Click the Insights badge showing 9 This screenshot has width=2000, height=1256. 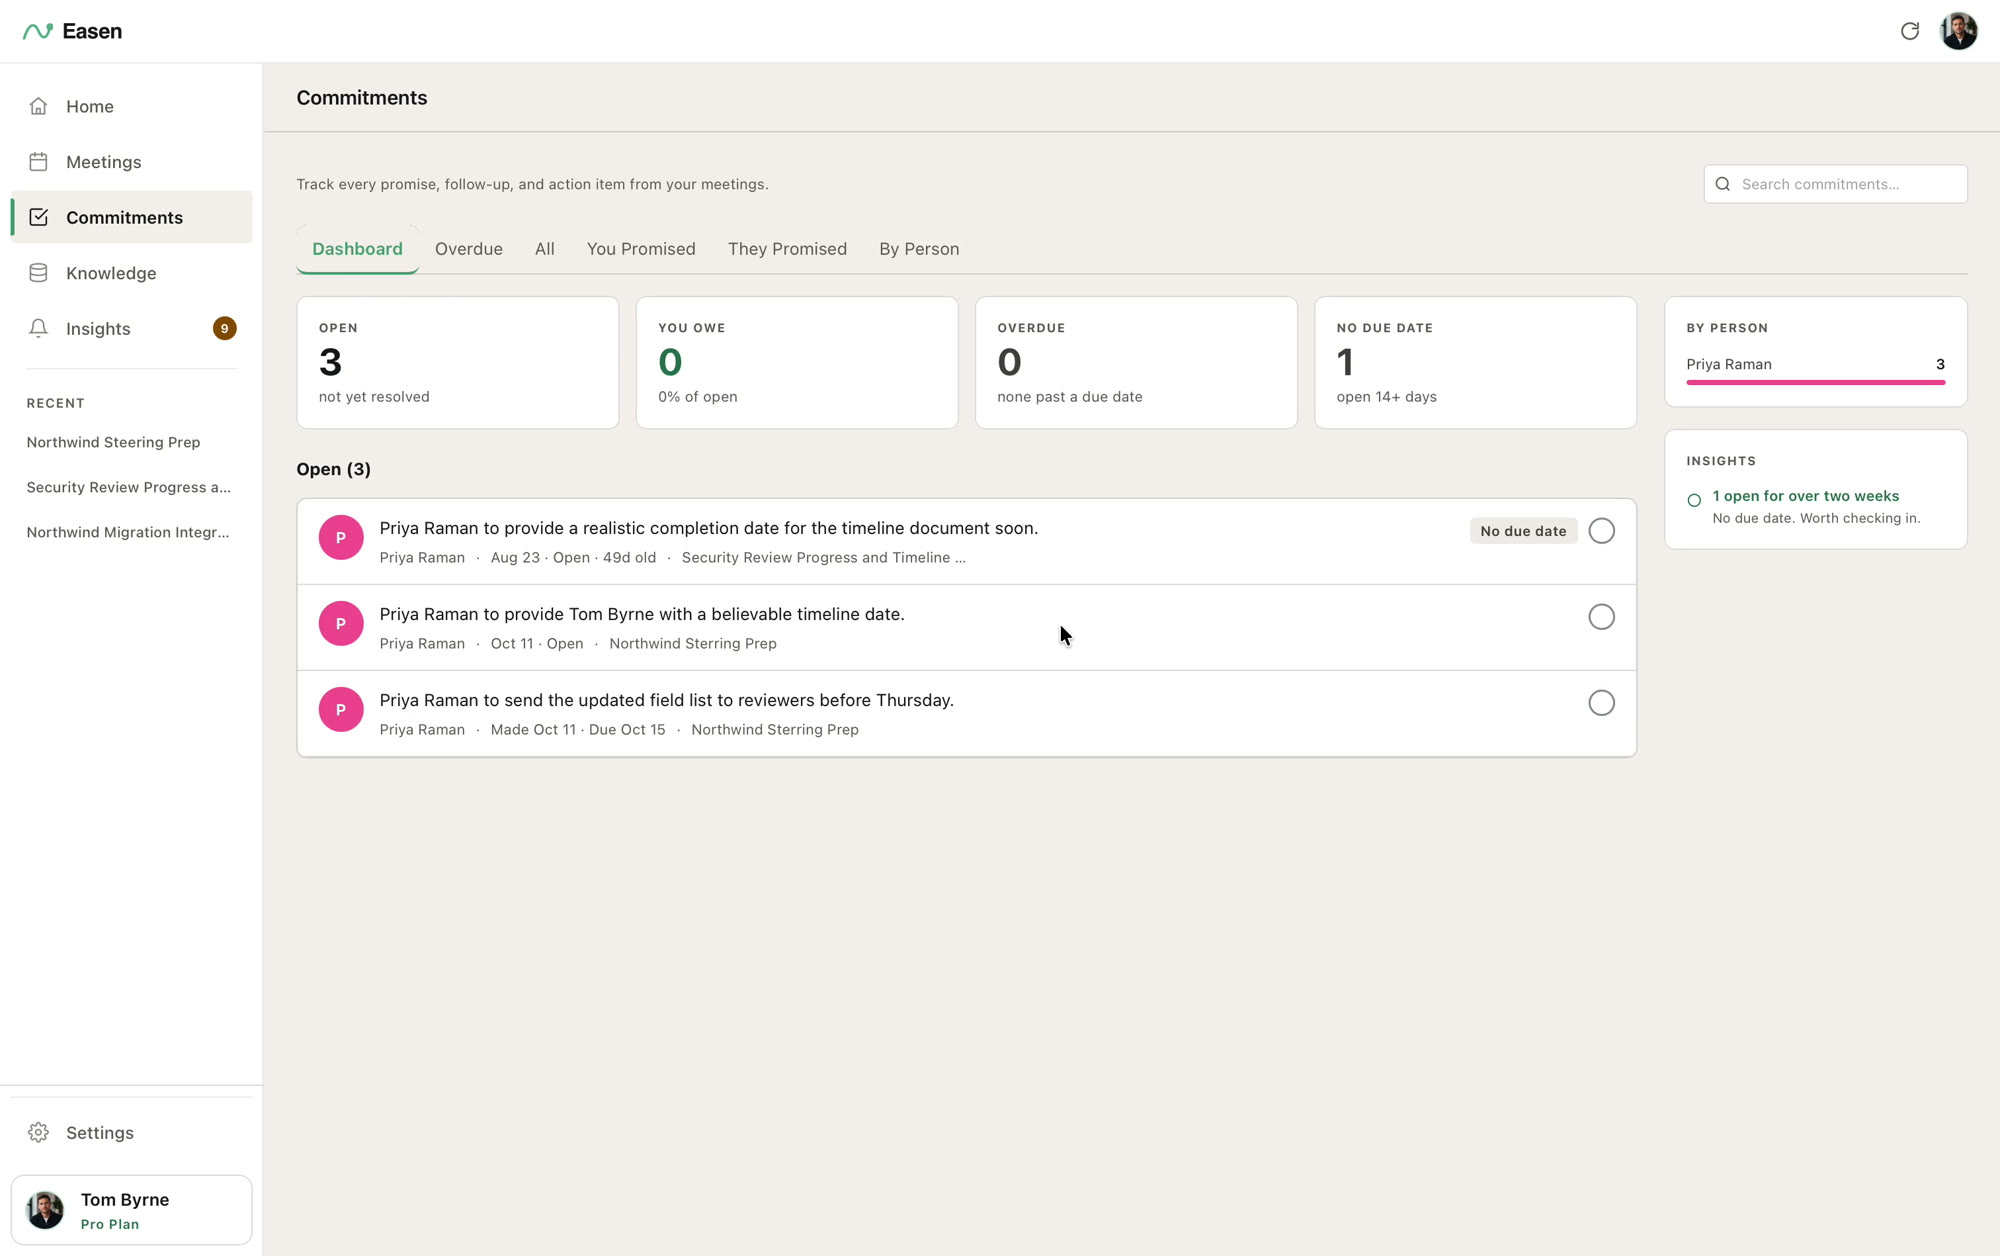pyautogui.click(x=224, y=329)
